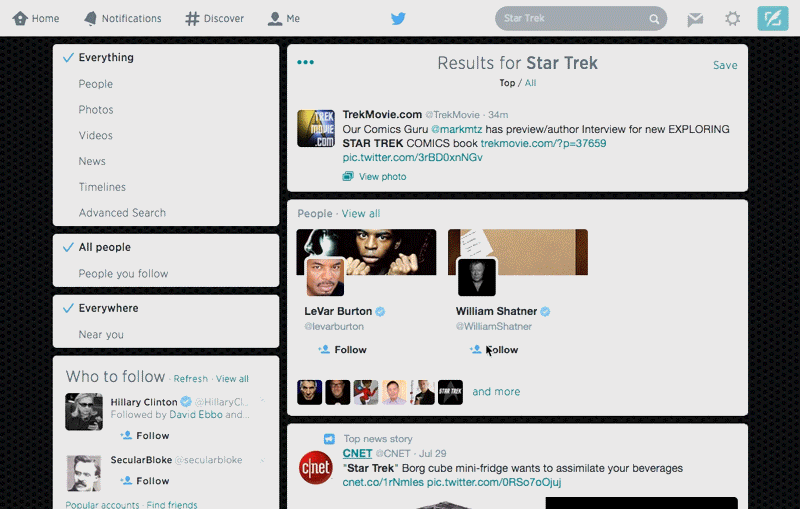Click the Top news story icon
The image size is (800, 509).
click(330, 439)
